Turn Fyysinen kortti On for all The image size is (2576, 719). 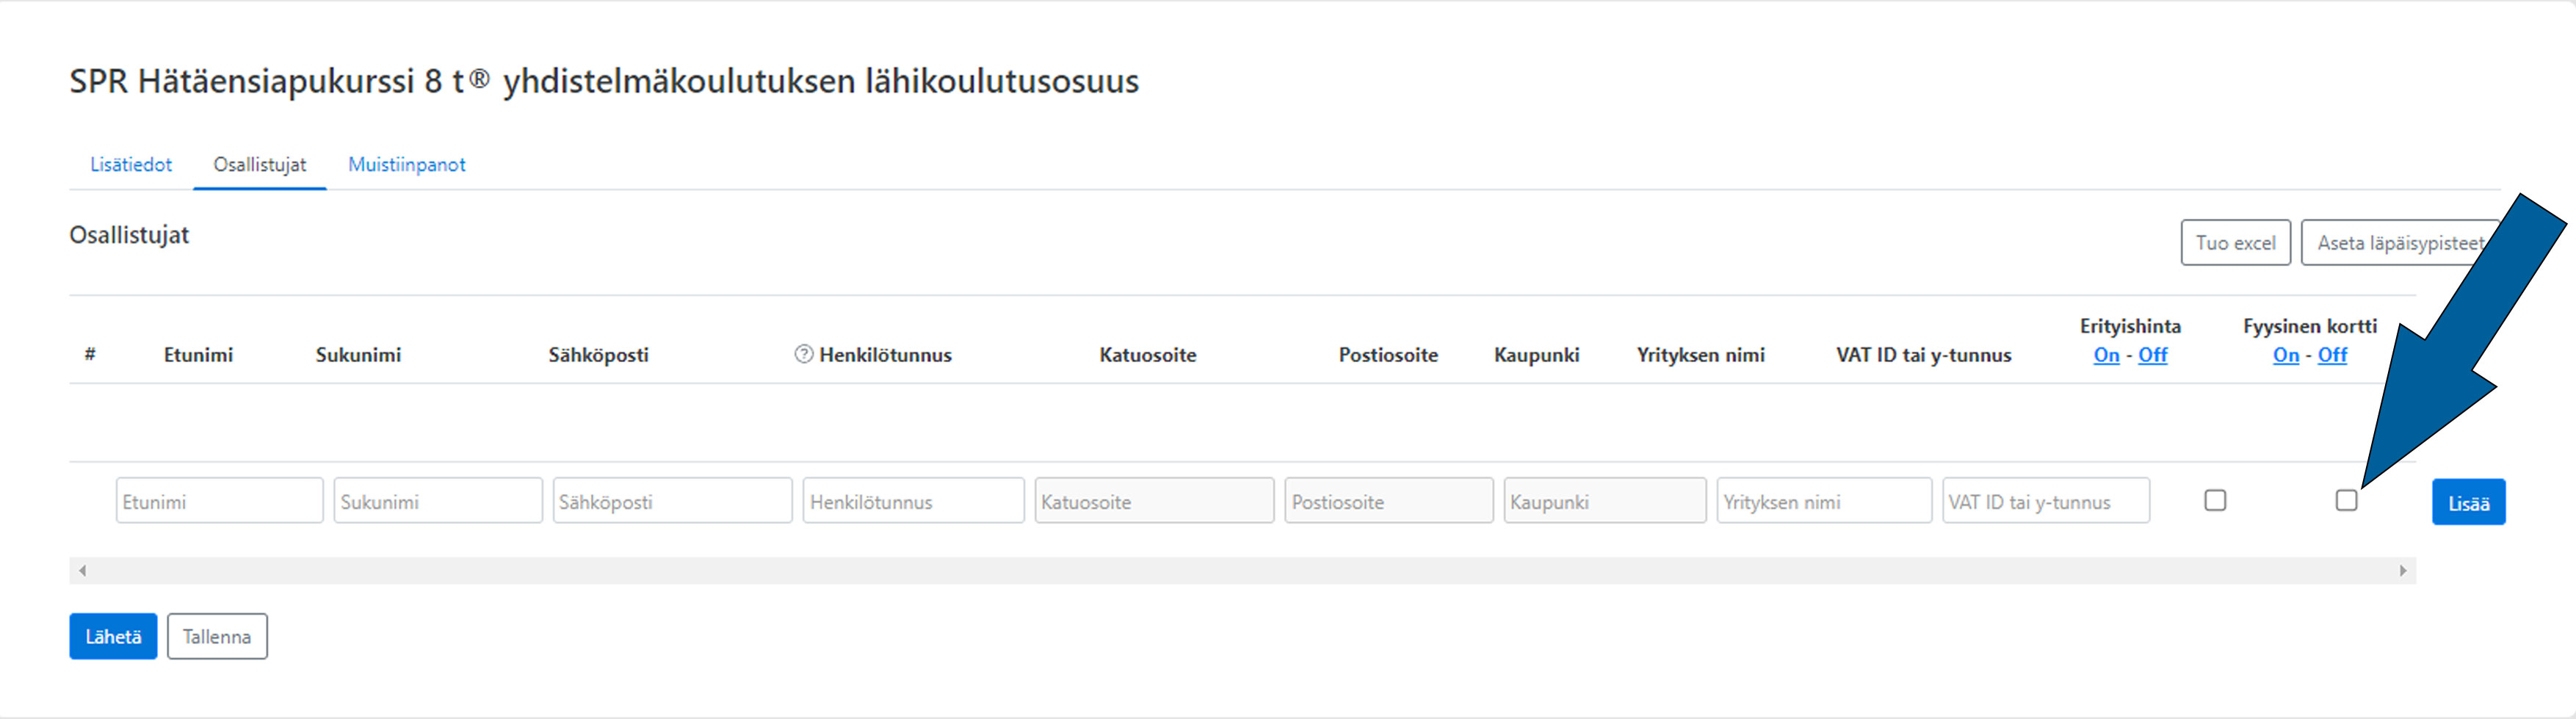pyautogui.click(x=2285, y=355)
